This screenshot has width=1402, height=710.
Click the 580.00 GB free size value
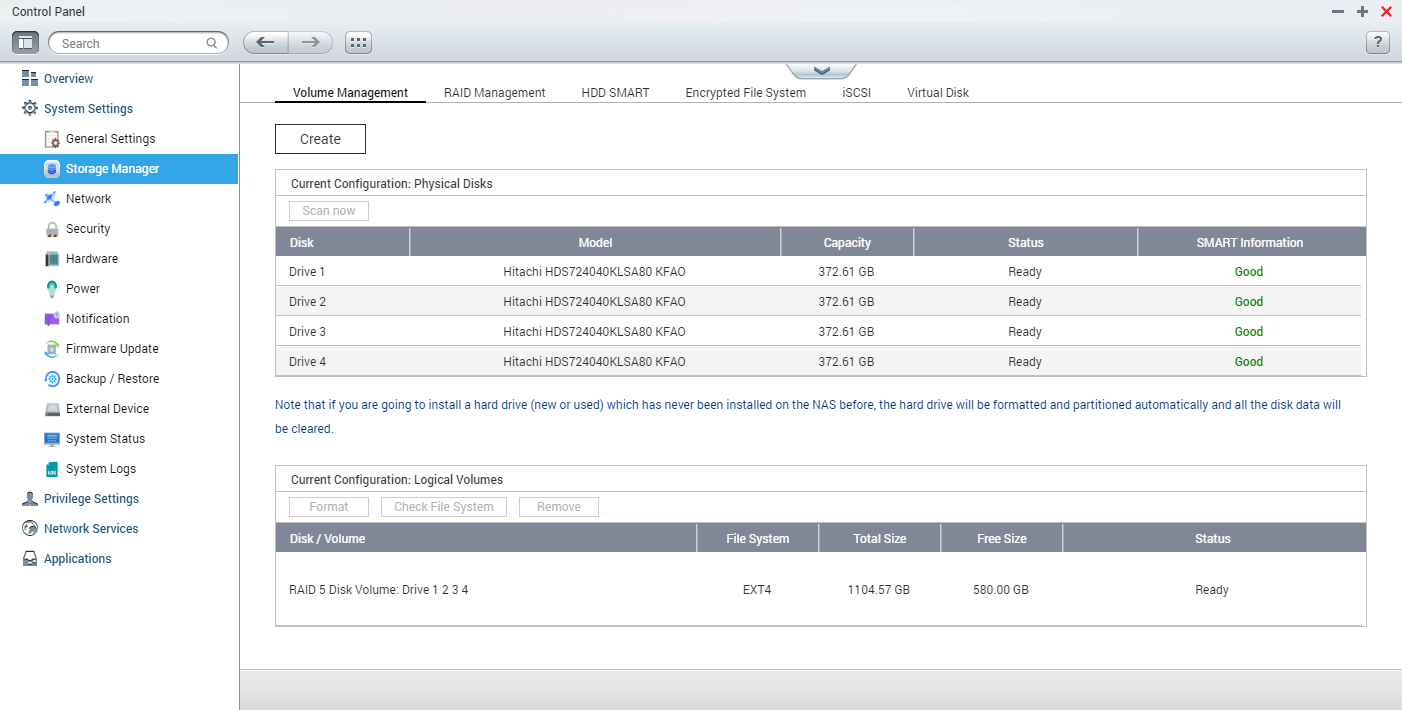coord(1001,590)
